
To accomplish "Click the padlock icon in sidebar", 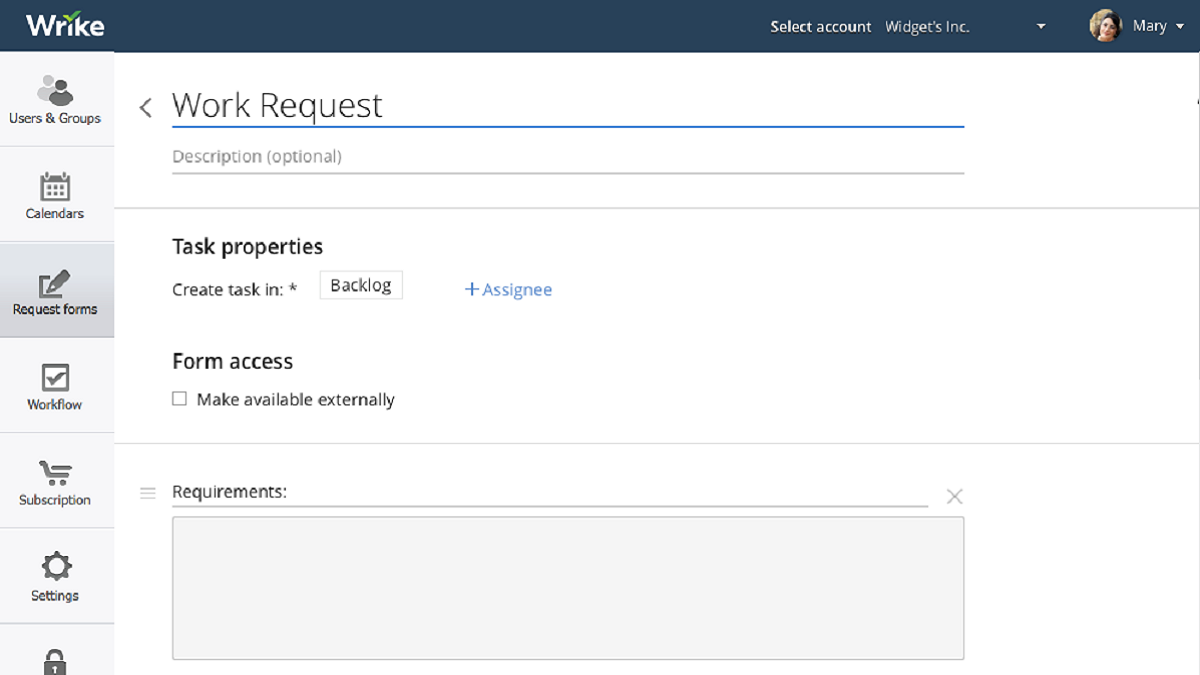I will pos(55,661).
